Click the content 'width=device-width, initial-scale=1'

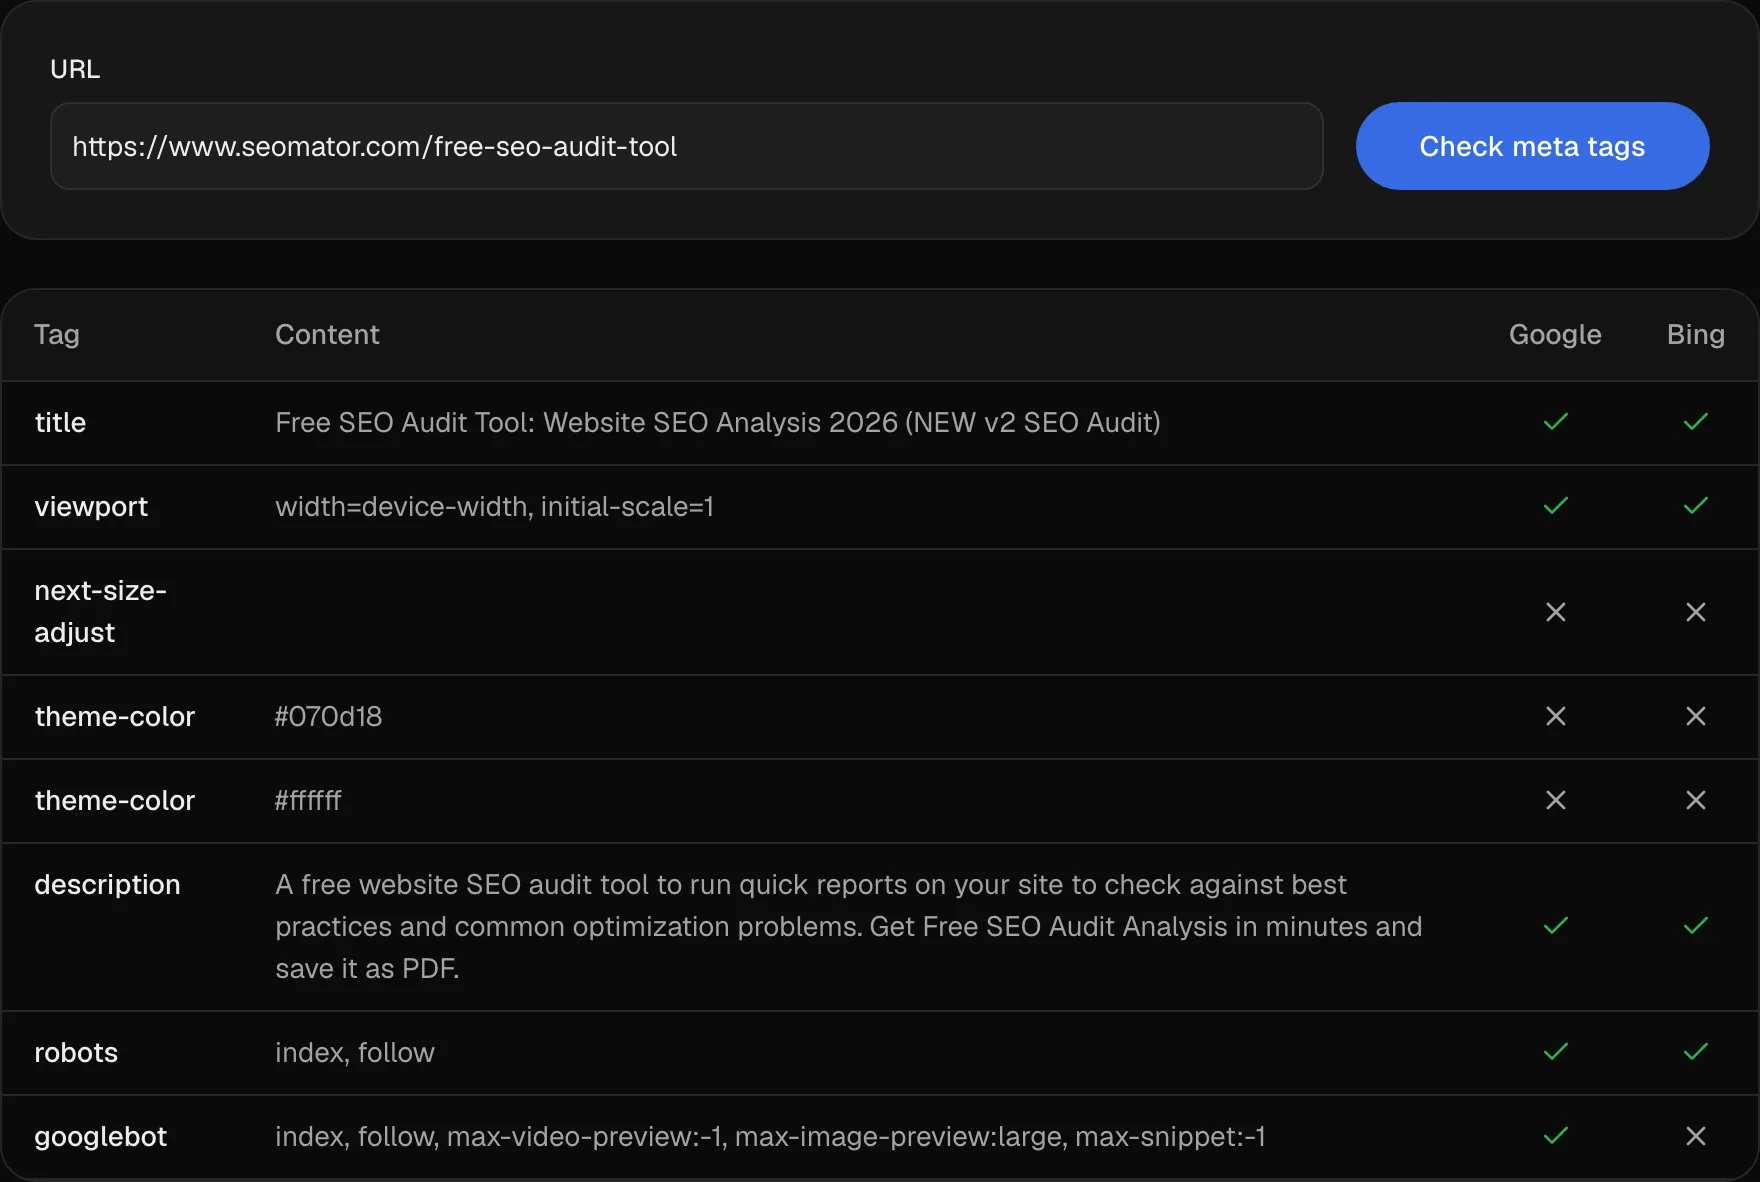[494, 507]
